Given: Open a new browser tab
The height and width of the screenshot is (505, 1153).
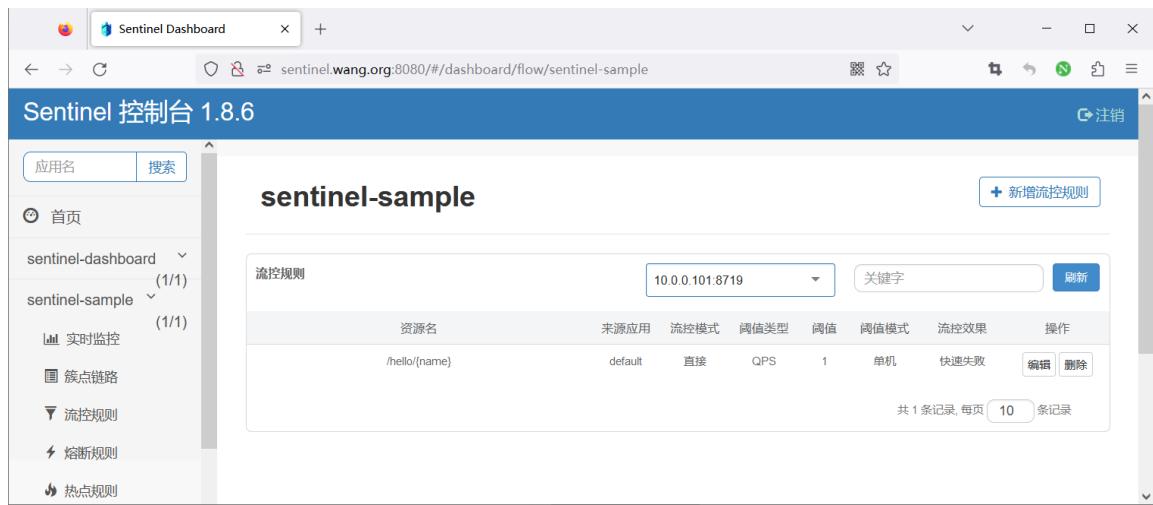Looking at the screenshot, I should coord(320,29).
